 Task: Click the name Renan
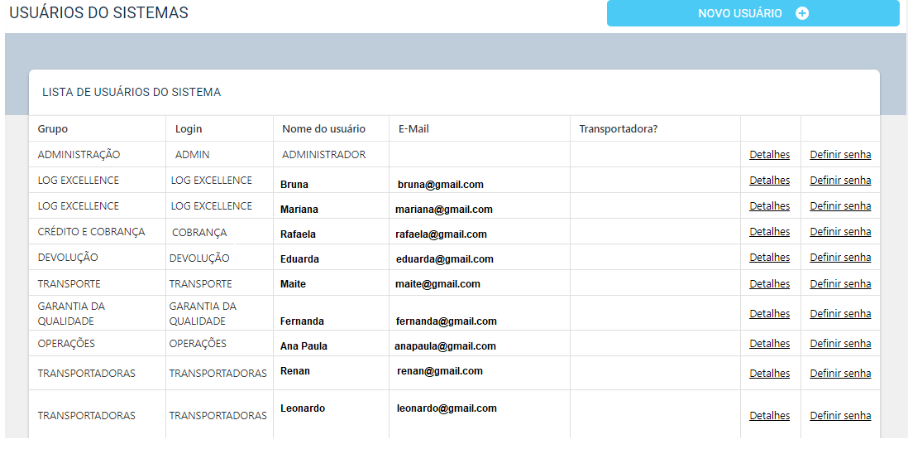coord(295,371)
